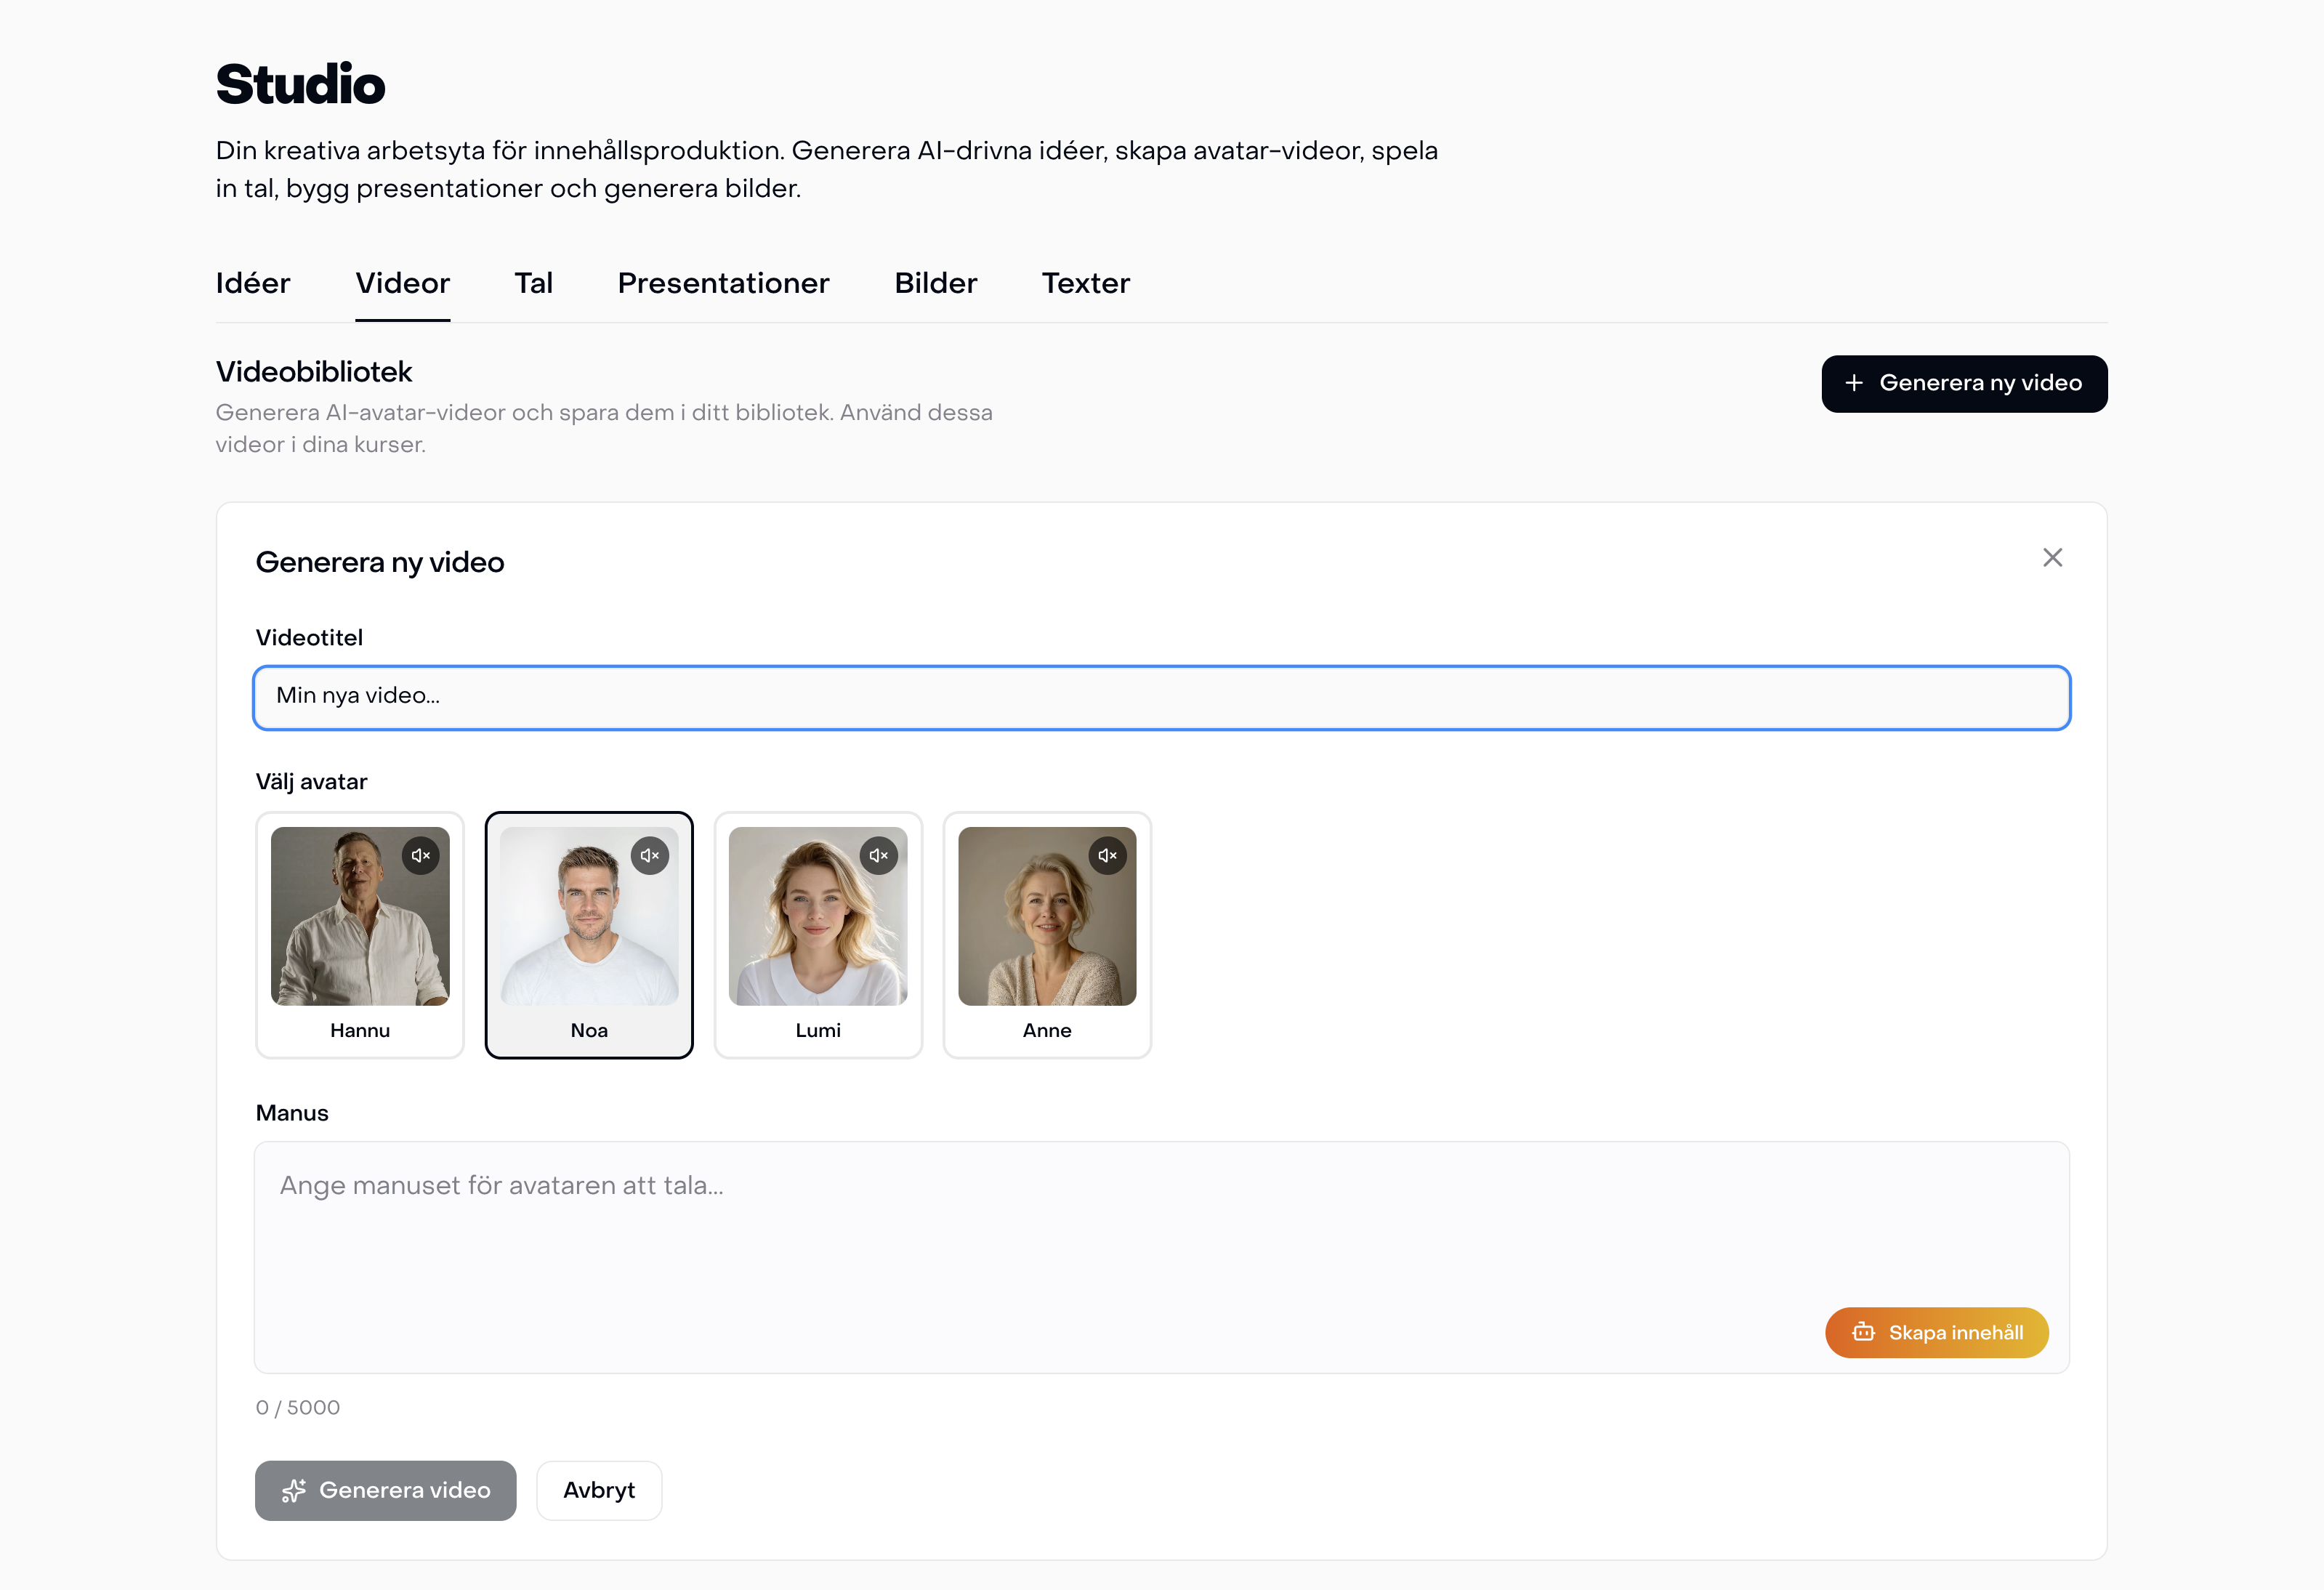Switch to the Tal tab
2324x1590 pixels.
pyautogui.click(x=534, y=283)
